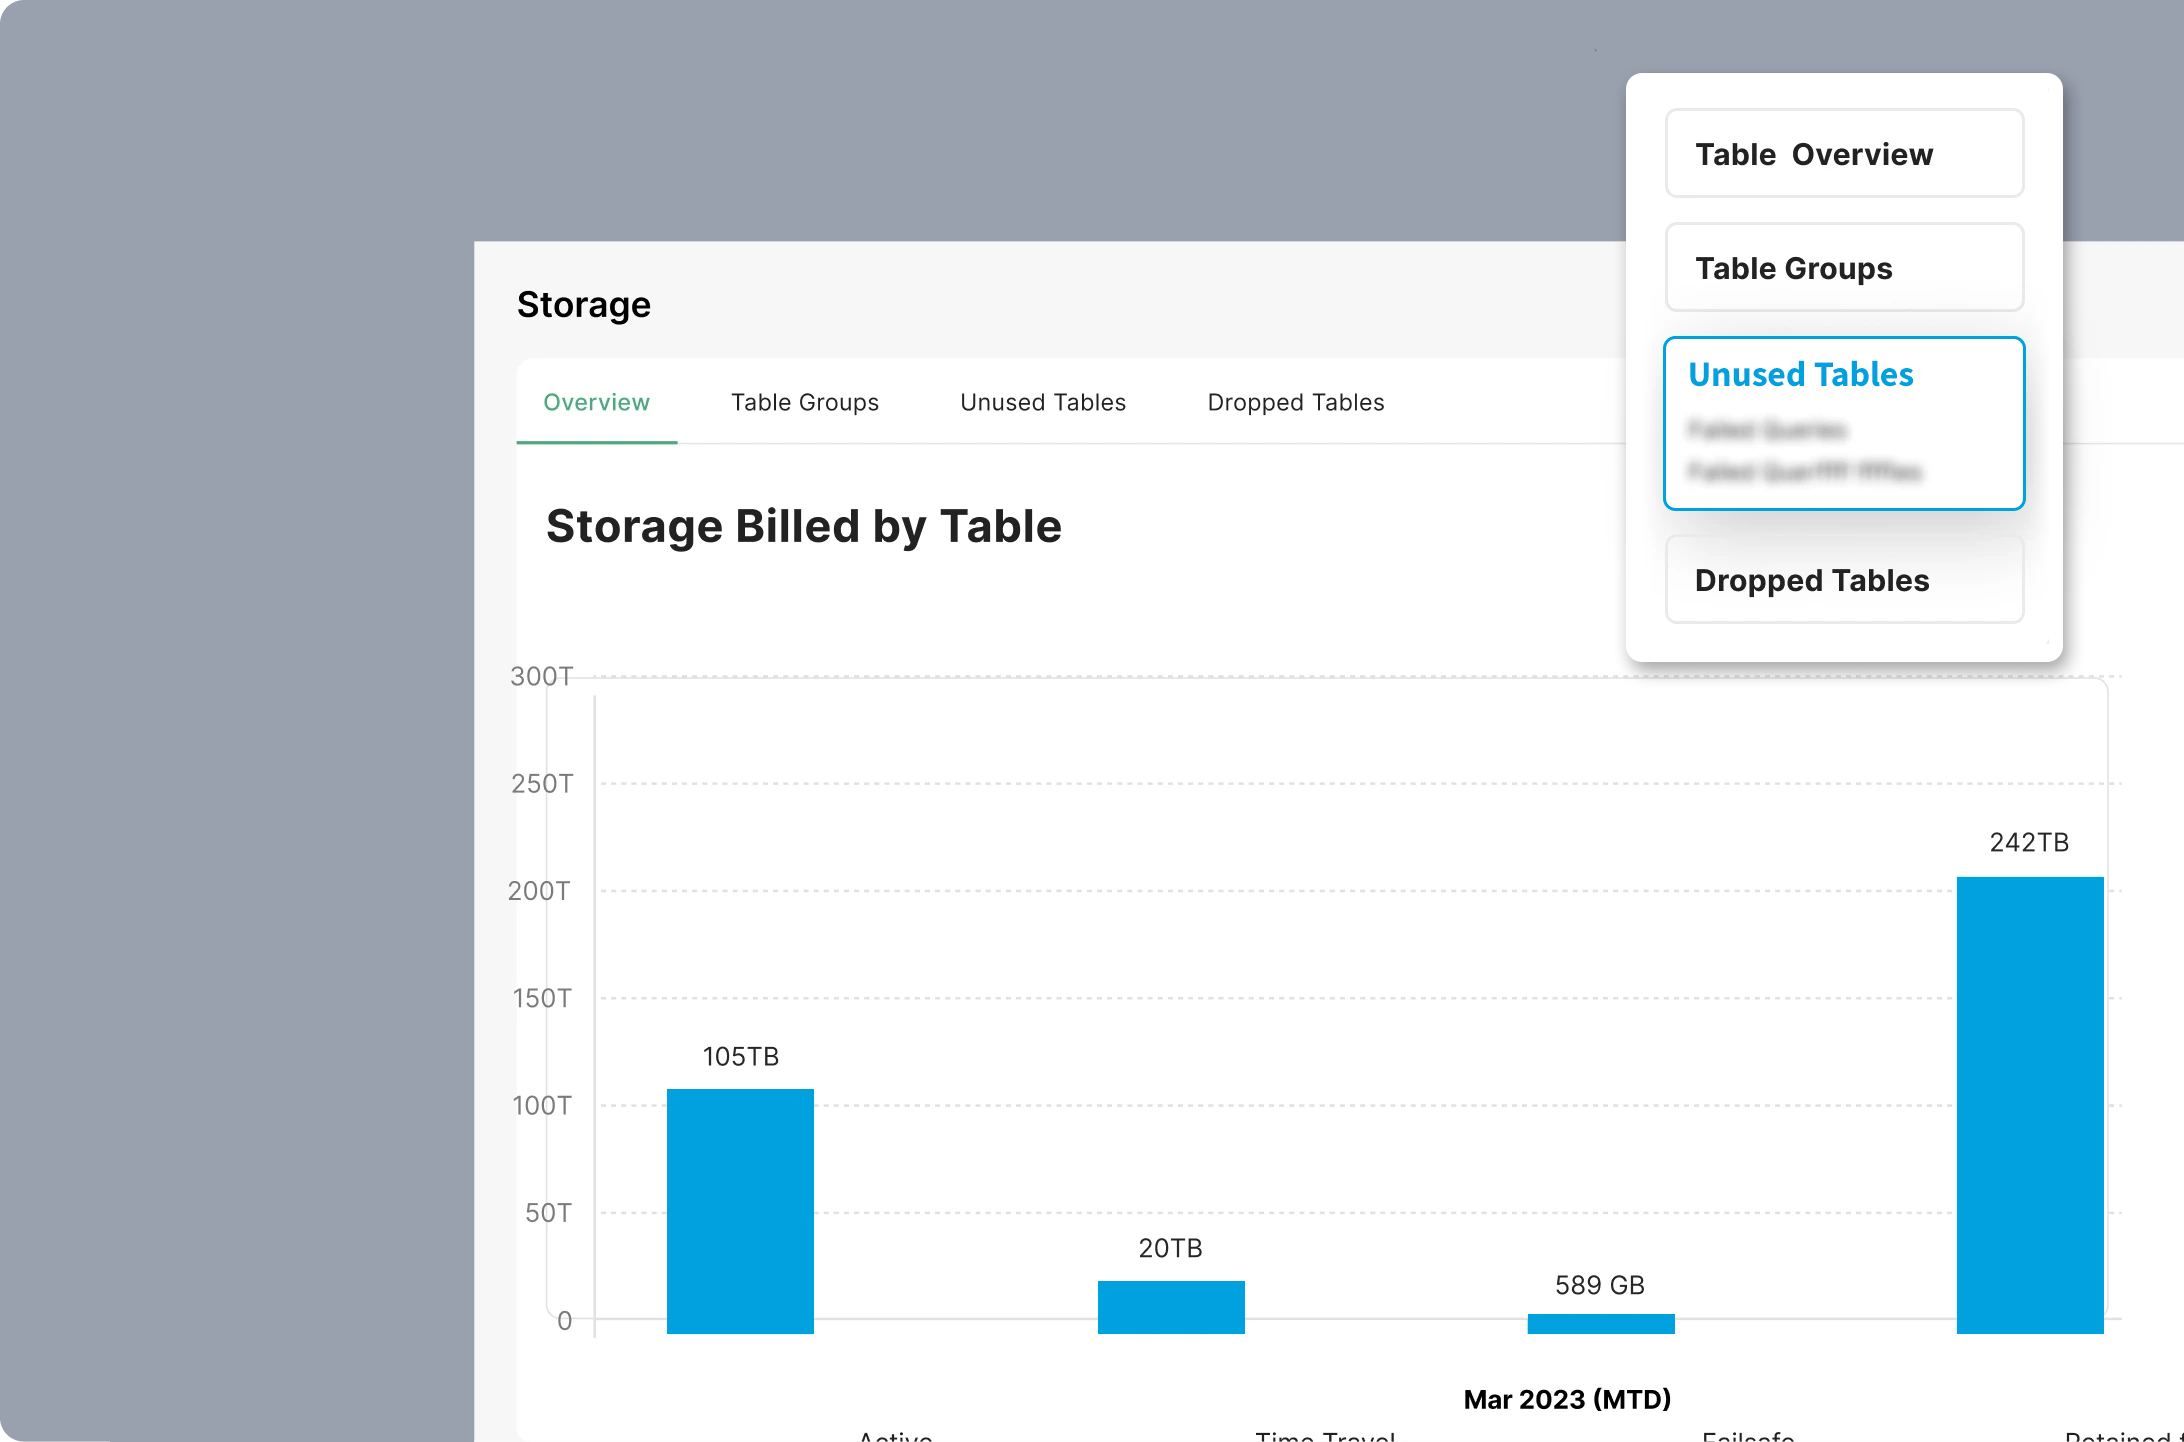Choose Table Groups from the popup panel

1843,267
